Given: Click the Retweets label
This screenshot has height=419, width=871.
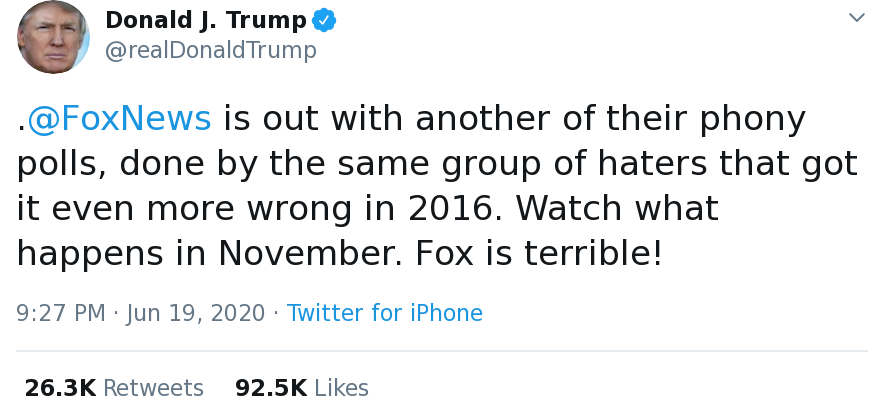Looking at the screenshot, I should 153,388.
